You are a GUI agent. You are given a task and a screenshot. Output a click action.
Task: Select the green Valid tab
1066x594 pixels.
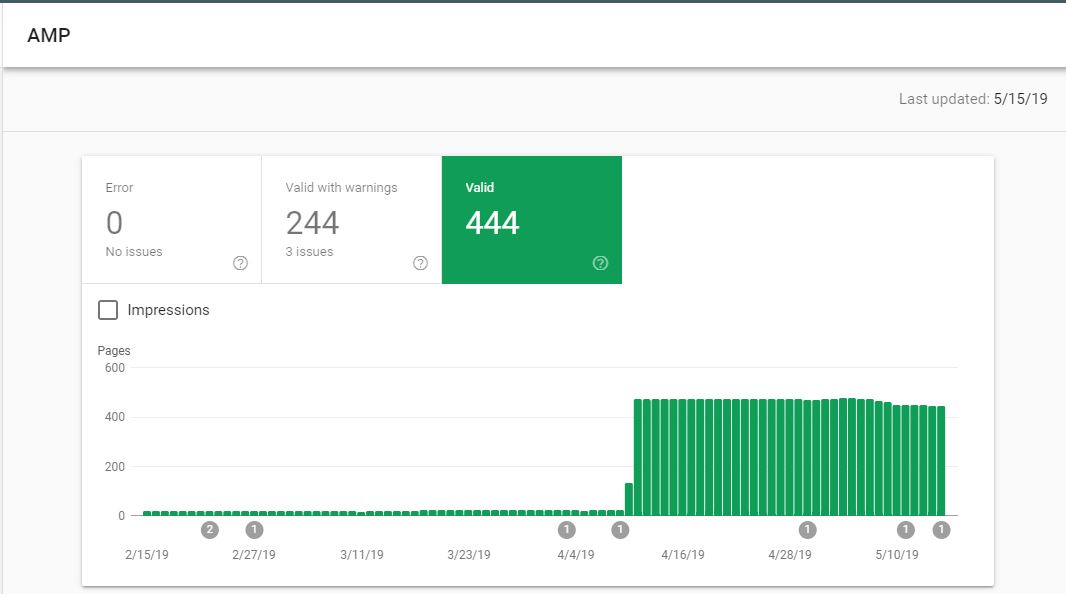pyautogui.click(x=531, y=219)
